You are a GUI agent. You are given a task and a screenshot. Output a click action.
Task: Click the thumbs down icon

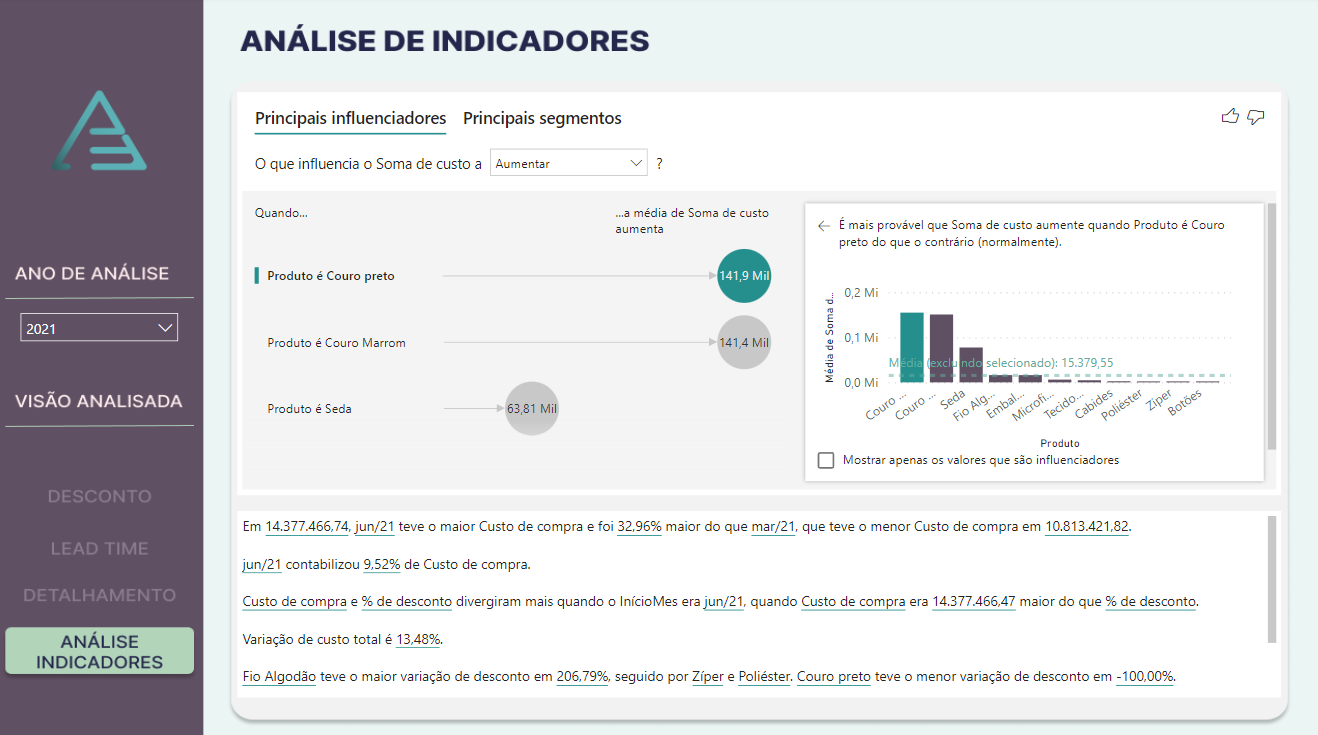tap(1256, 117)
